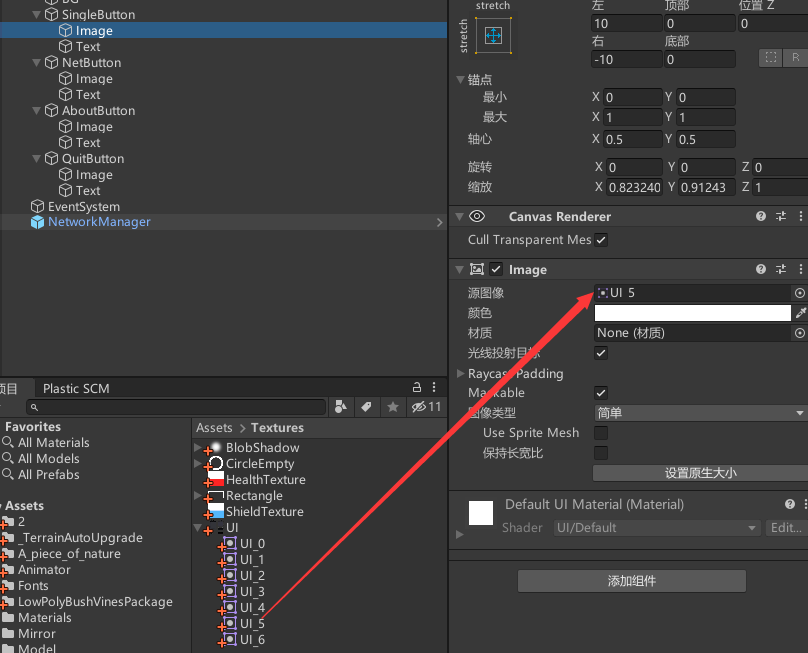Screen dimensions: 808x653
Task: Click the label filter icon in Project panel
Action: (x=365, y=407)
